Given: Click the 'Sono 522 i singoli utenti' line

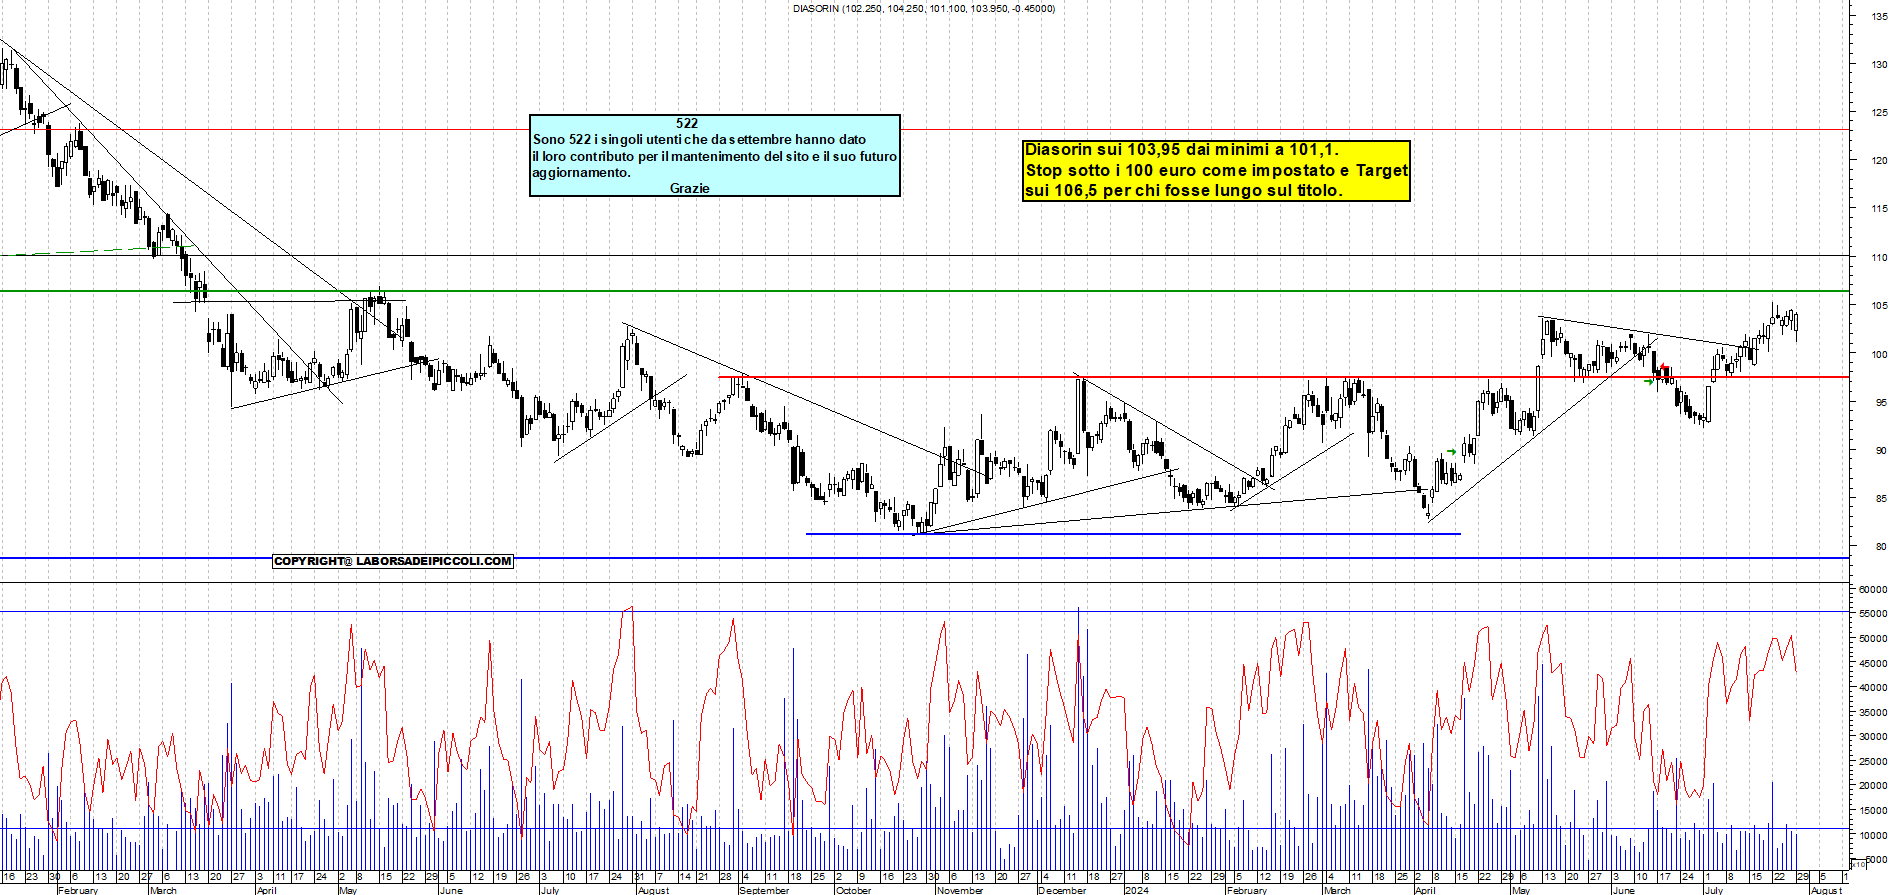Looking at the screenshot, I should point(699,140).
